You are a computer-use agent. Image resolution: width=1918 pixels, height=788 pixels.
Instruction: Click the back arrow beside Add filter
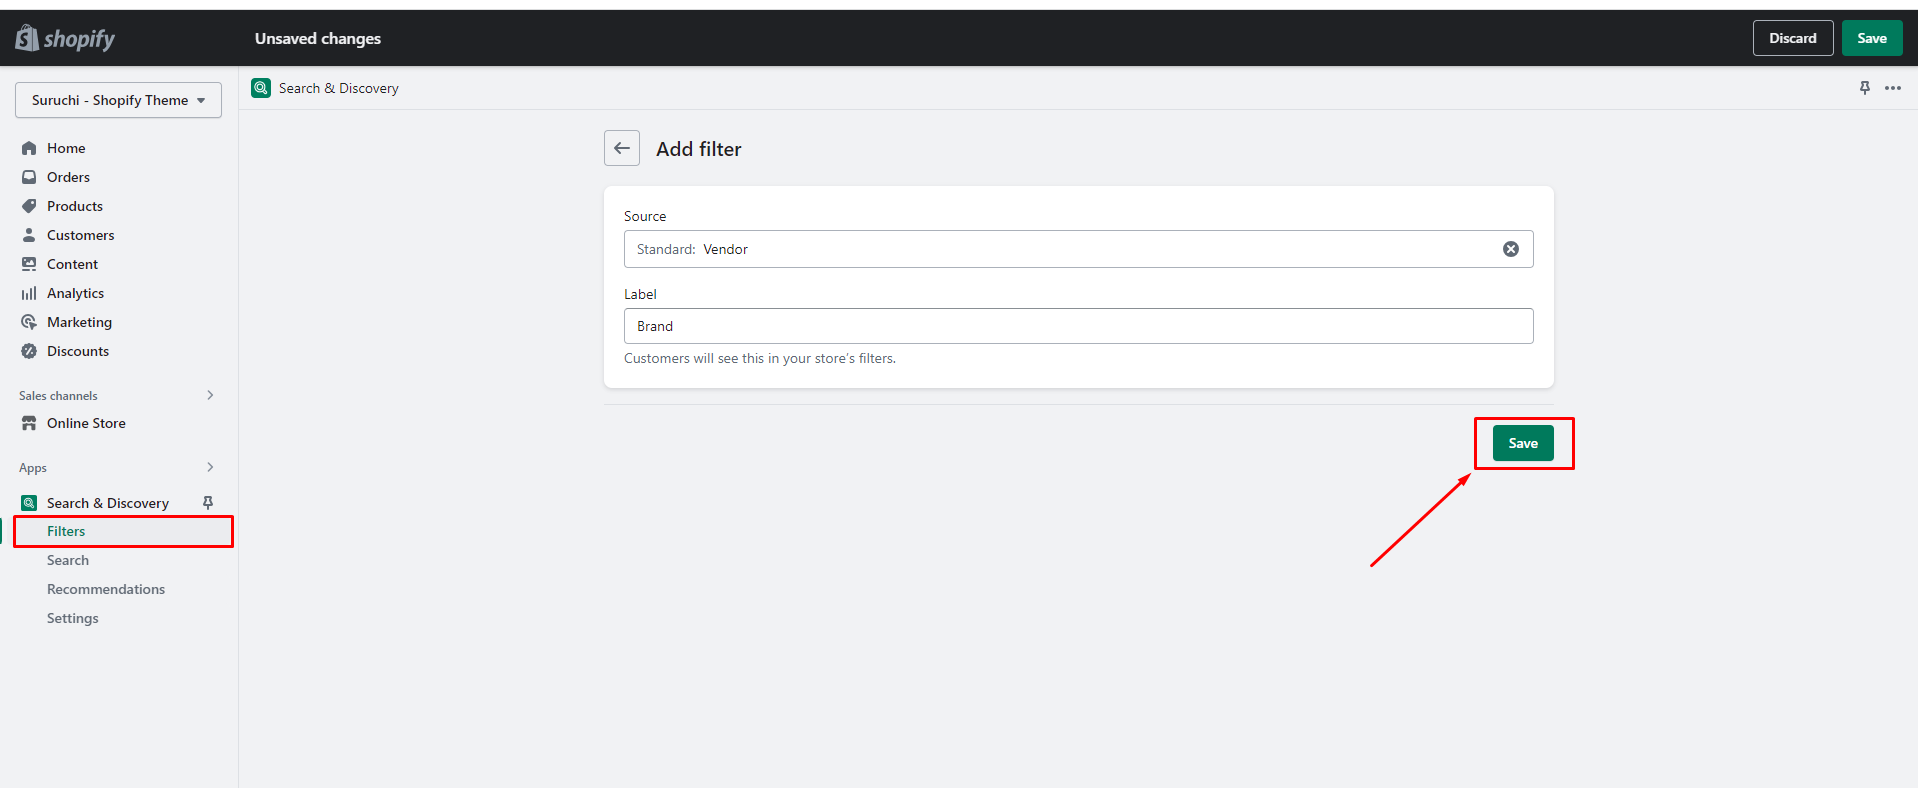(x=622, y=148)
